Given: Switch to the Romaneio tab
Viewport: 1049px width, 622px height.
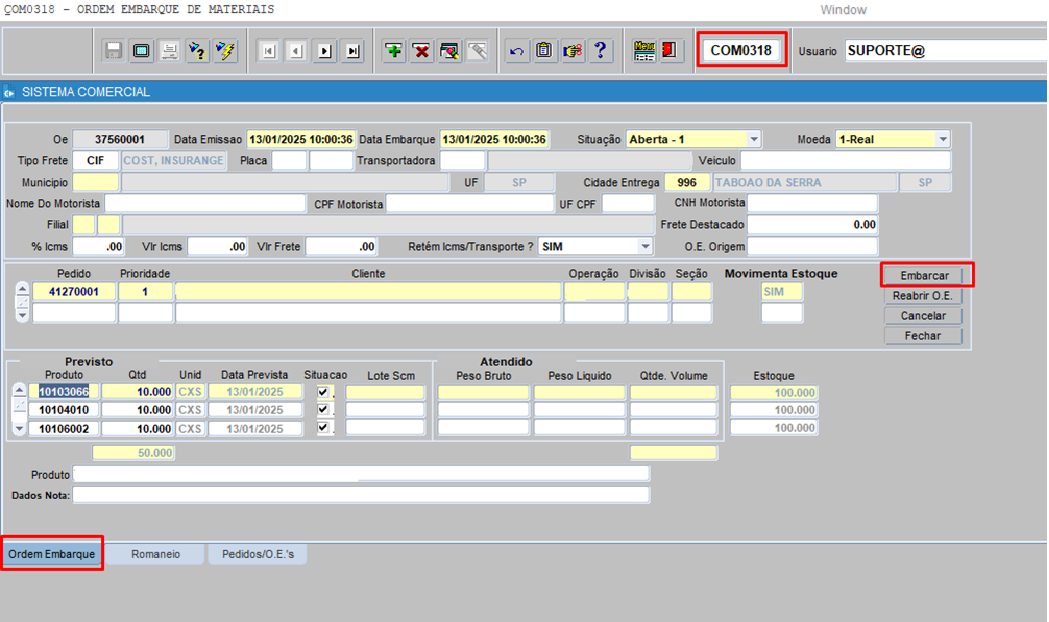Looking at the screenshot, I should click(x=155, y=554).
